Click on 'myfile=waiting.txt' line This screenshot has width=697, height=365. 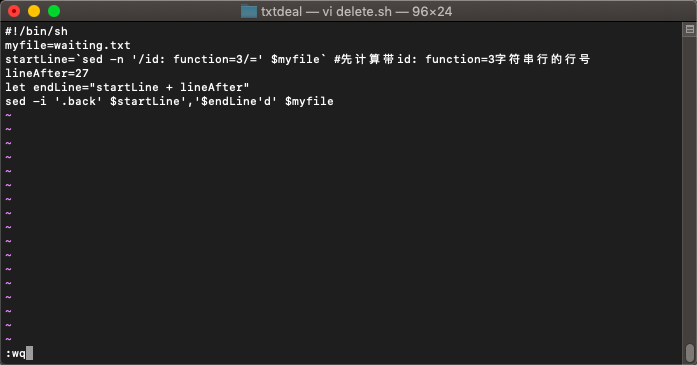coord(68,45)
